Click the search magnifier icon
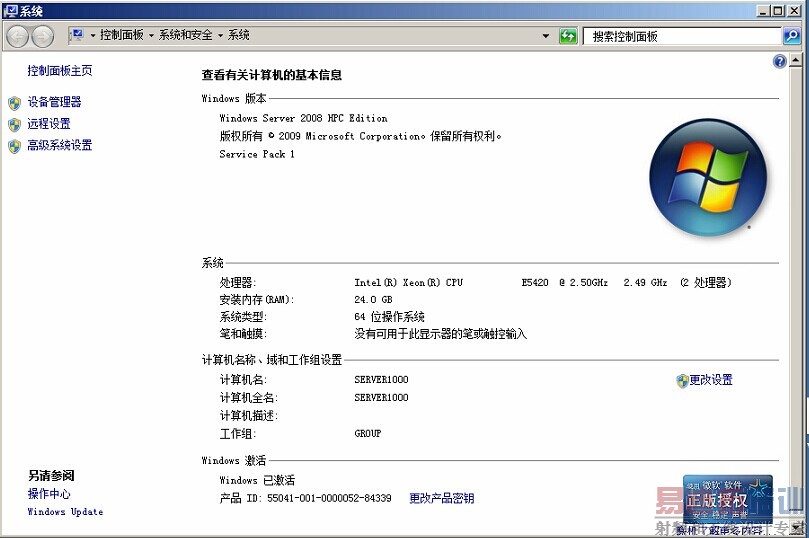The width and height of the screenshot is (809, 538). 791,36
